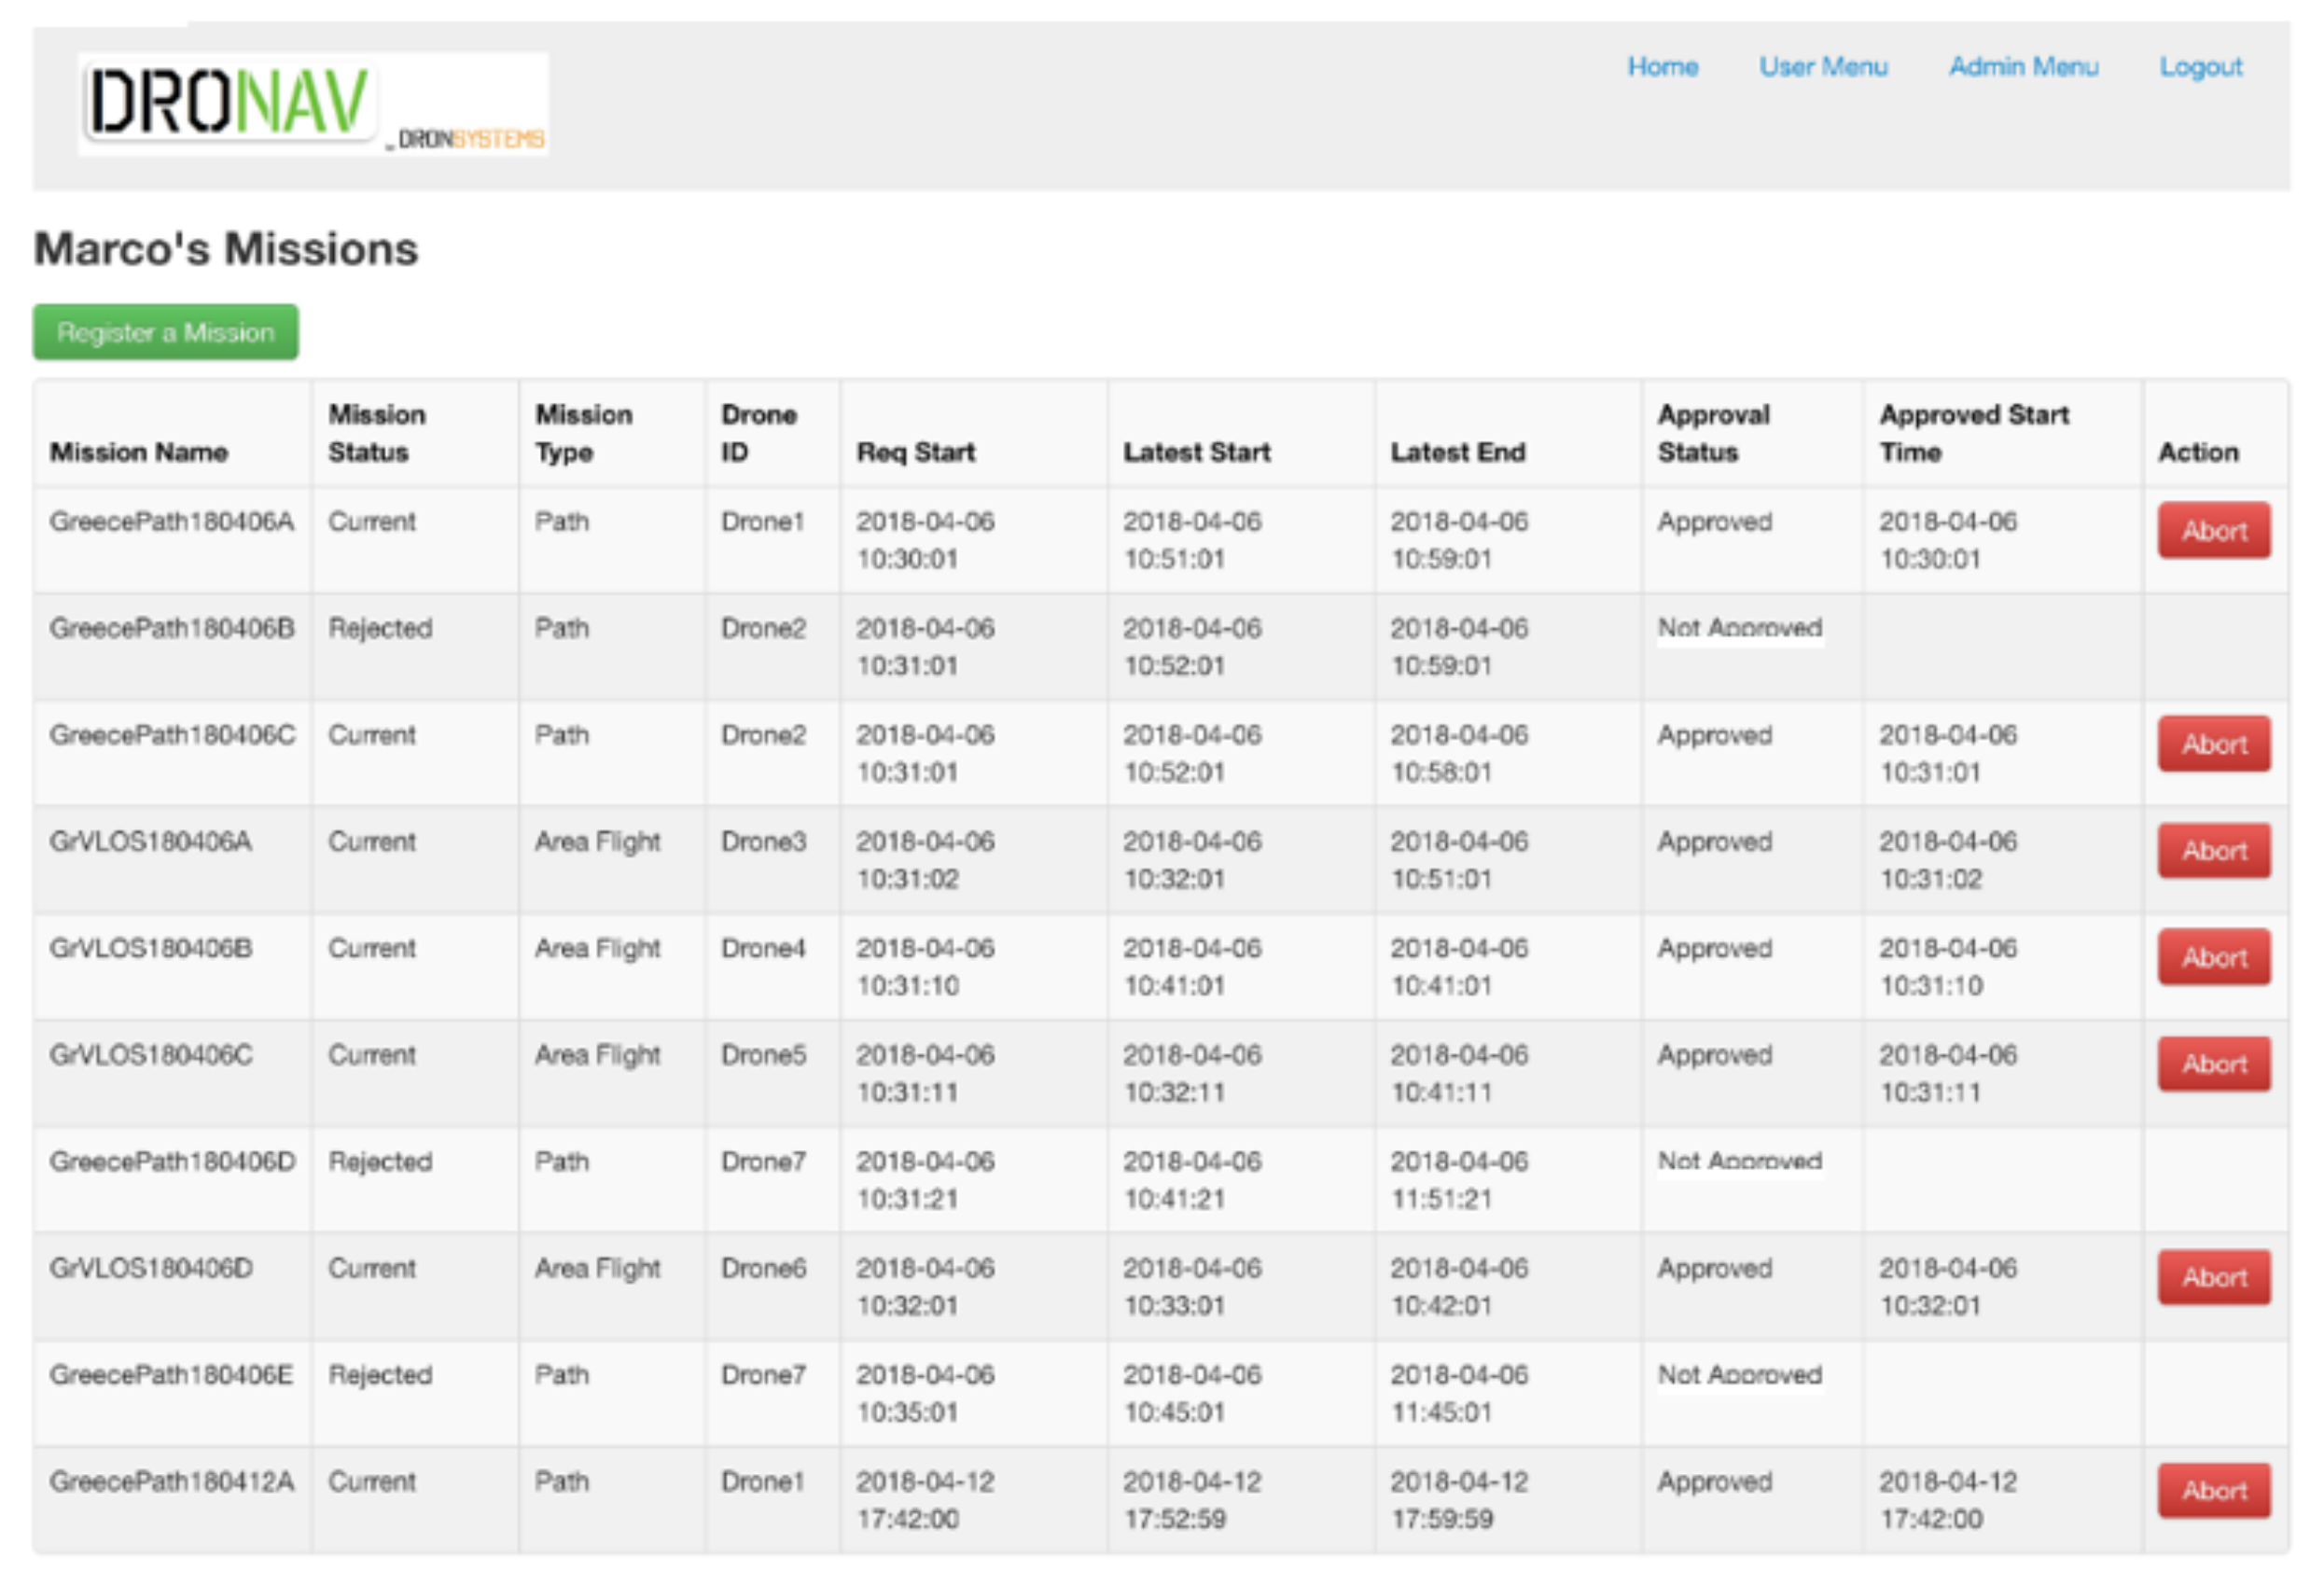Open the Home link
The width and height of the screenshot is (2324, 1586).
1662,67
